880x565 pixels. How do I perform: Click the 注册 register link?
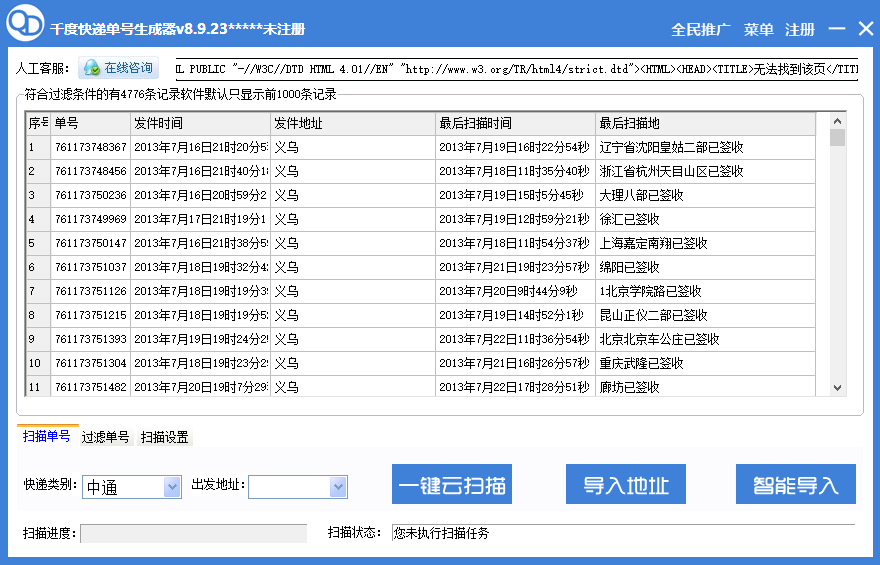click(799, 30)
